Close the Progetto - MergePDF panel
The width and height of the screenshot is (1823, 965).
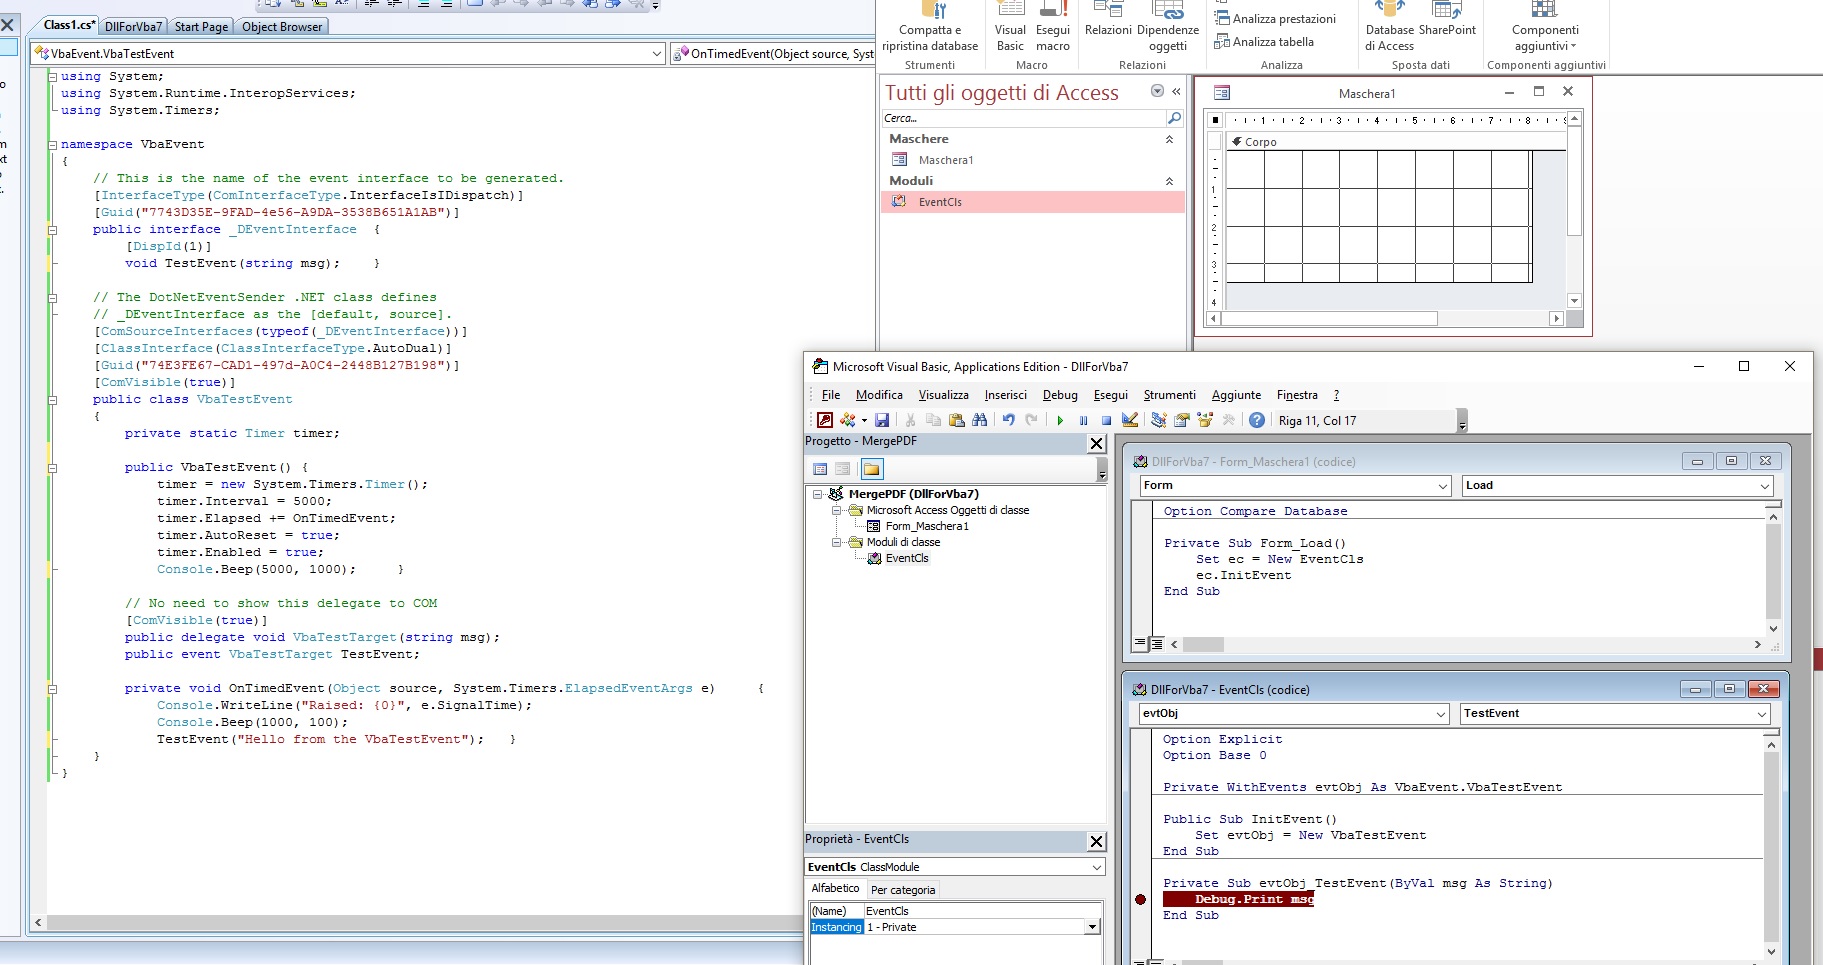pyautogui.click(x=1096, y=443)
